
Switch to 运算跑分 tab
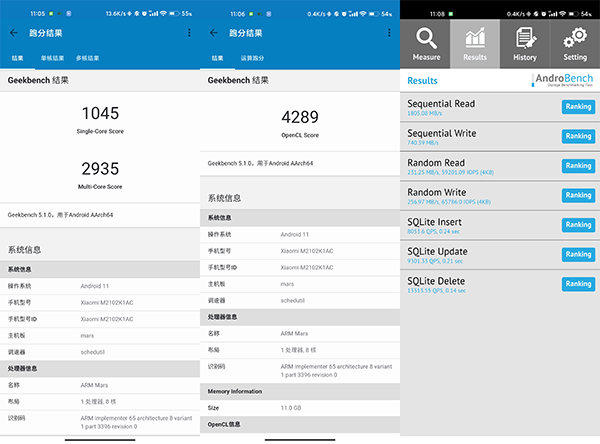251,58
